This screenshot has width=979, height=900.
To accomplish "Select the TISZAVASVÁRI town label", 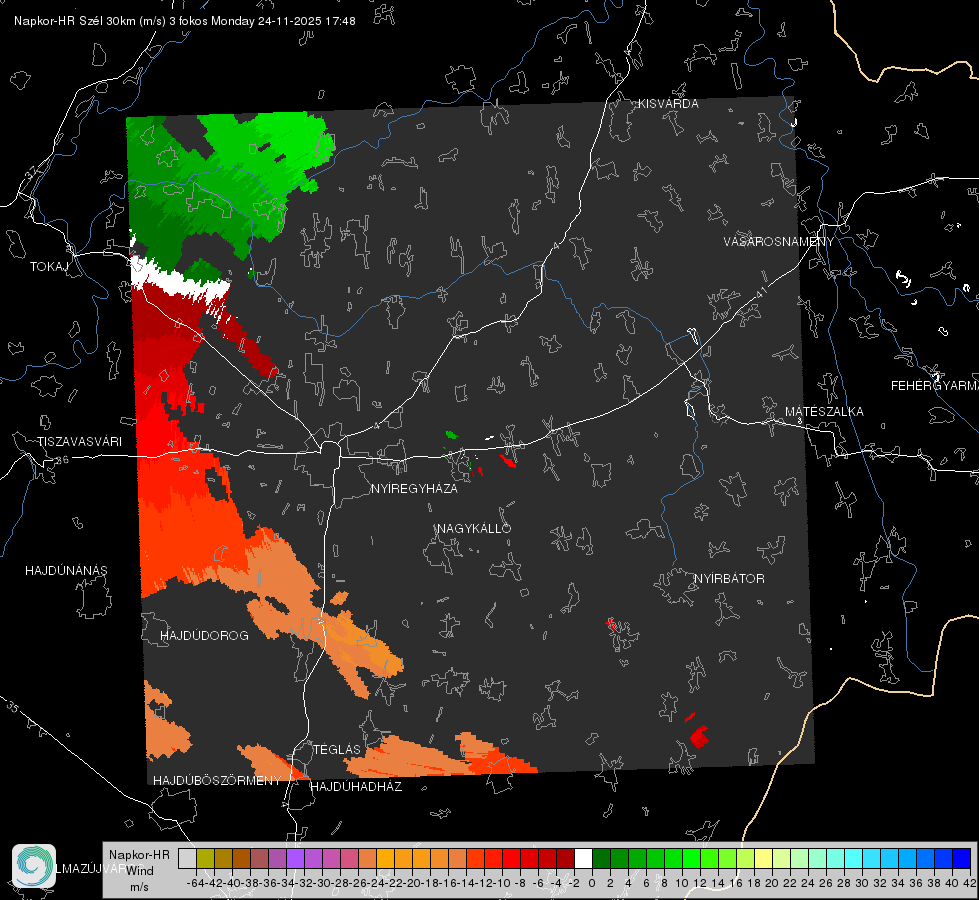I will 79,442.
